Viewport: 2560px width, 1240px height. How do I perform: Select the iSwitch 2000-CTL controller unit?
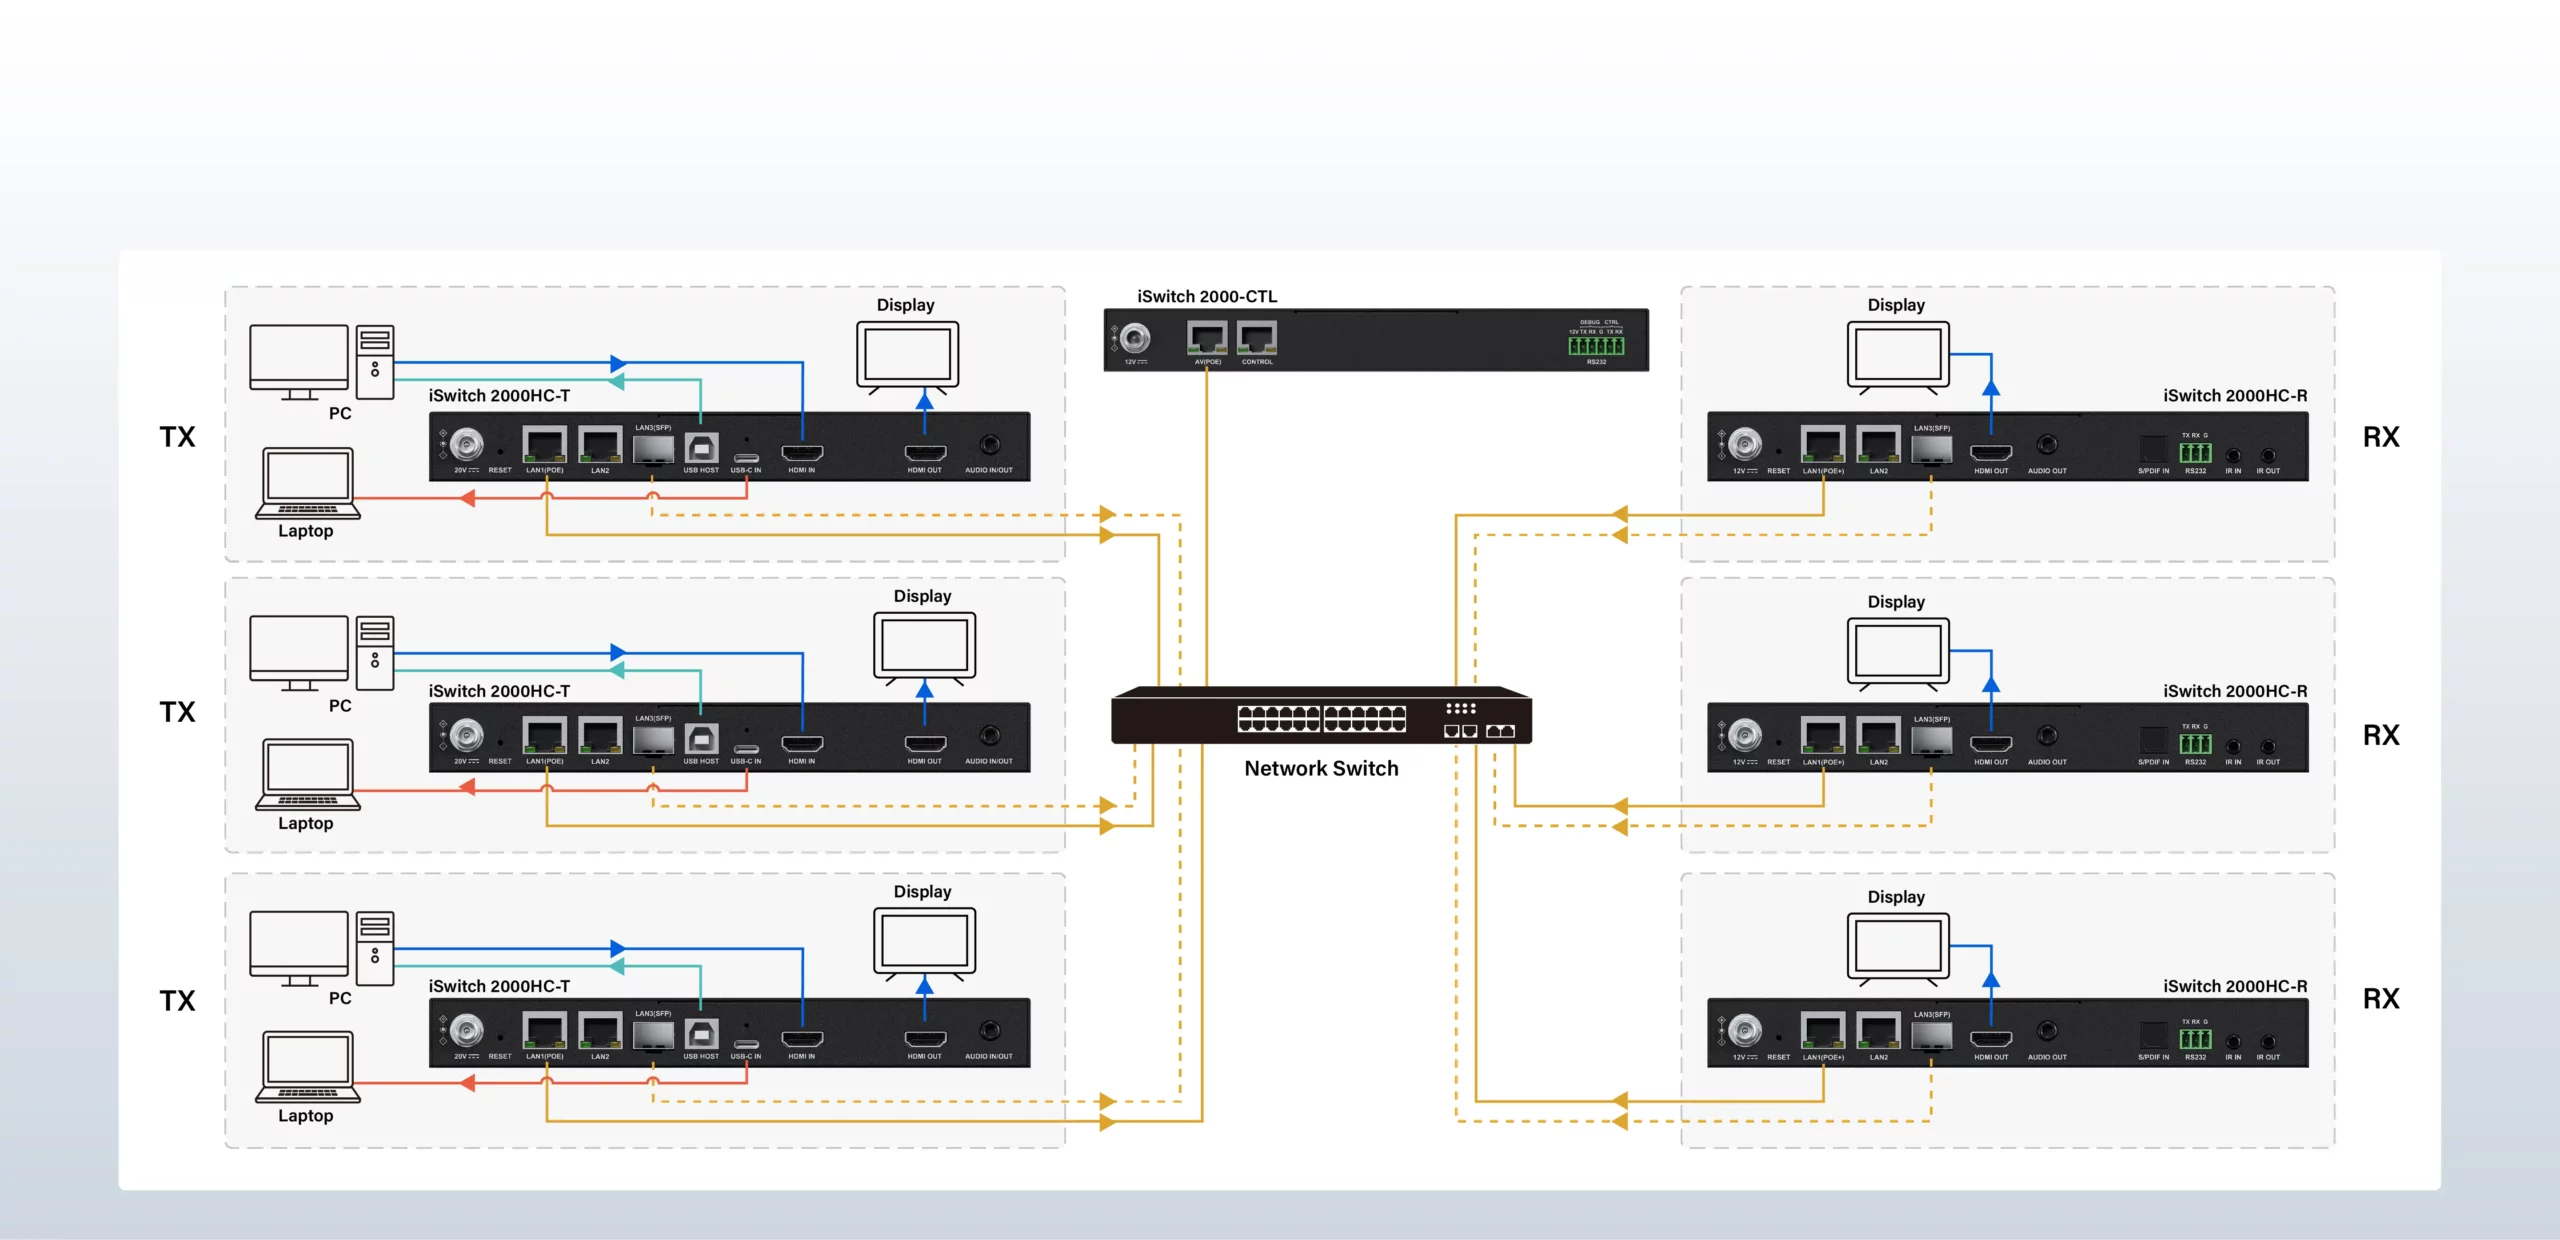coord(1376,340)
